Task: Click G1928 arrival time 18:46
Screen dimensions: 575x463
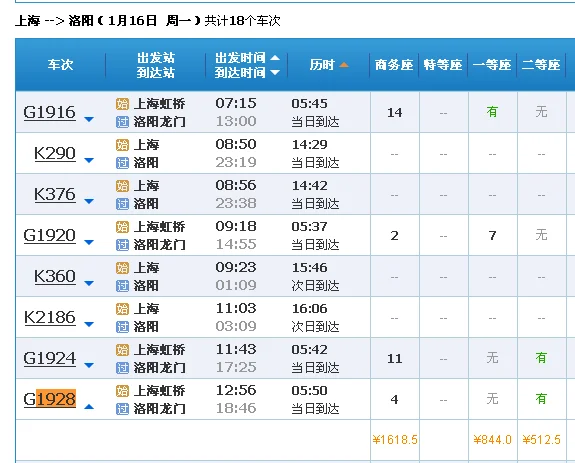Action: [x=236, y=408]
